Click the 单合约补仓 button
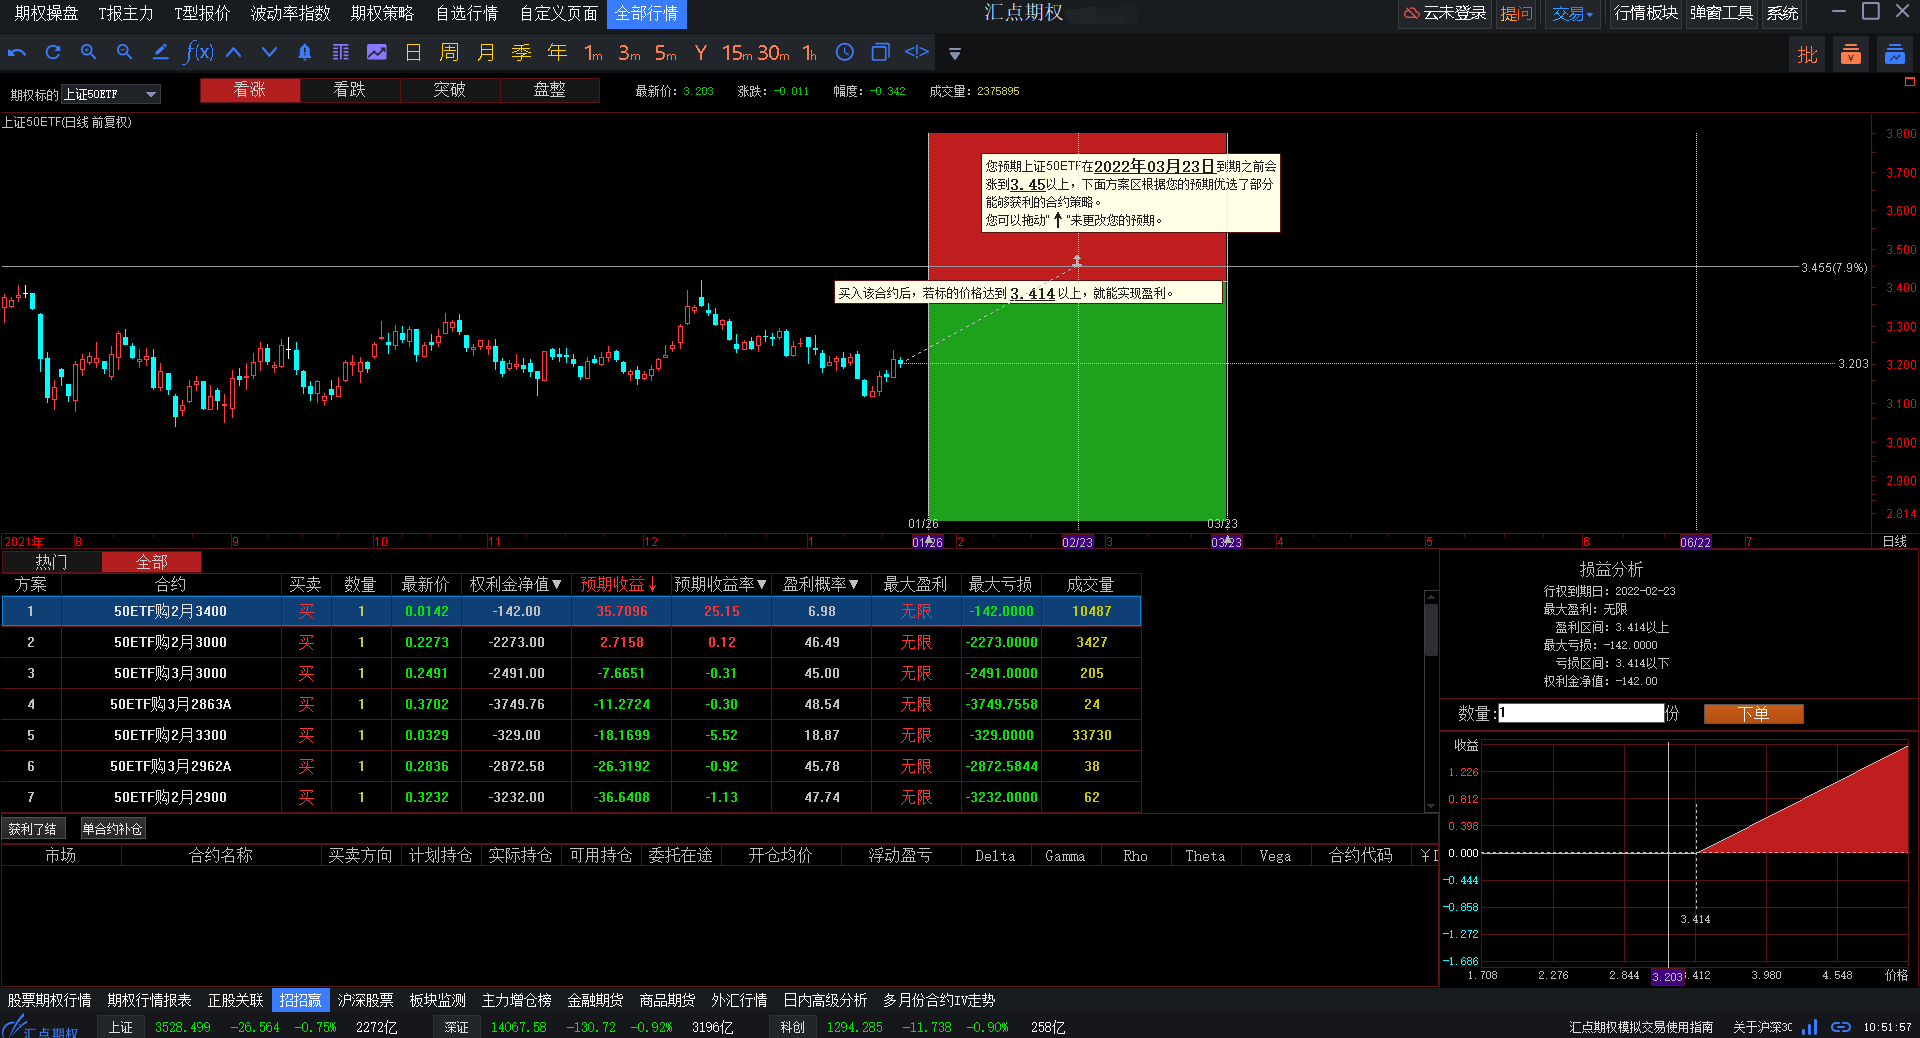This screenshot has height=1038, width=1920. point(113,829)
